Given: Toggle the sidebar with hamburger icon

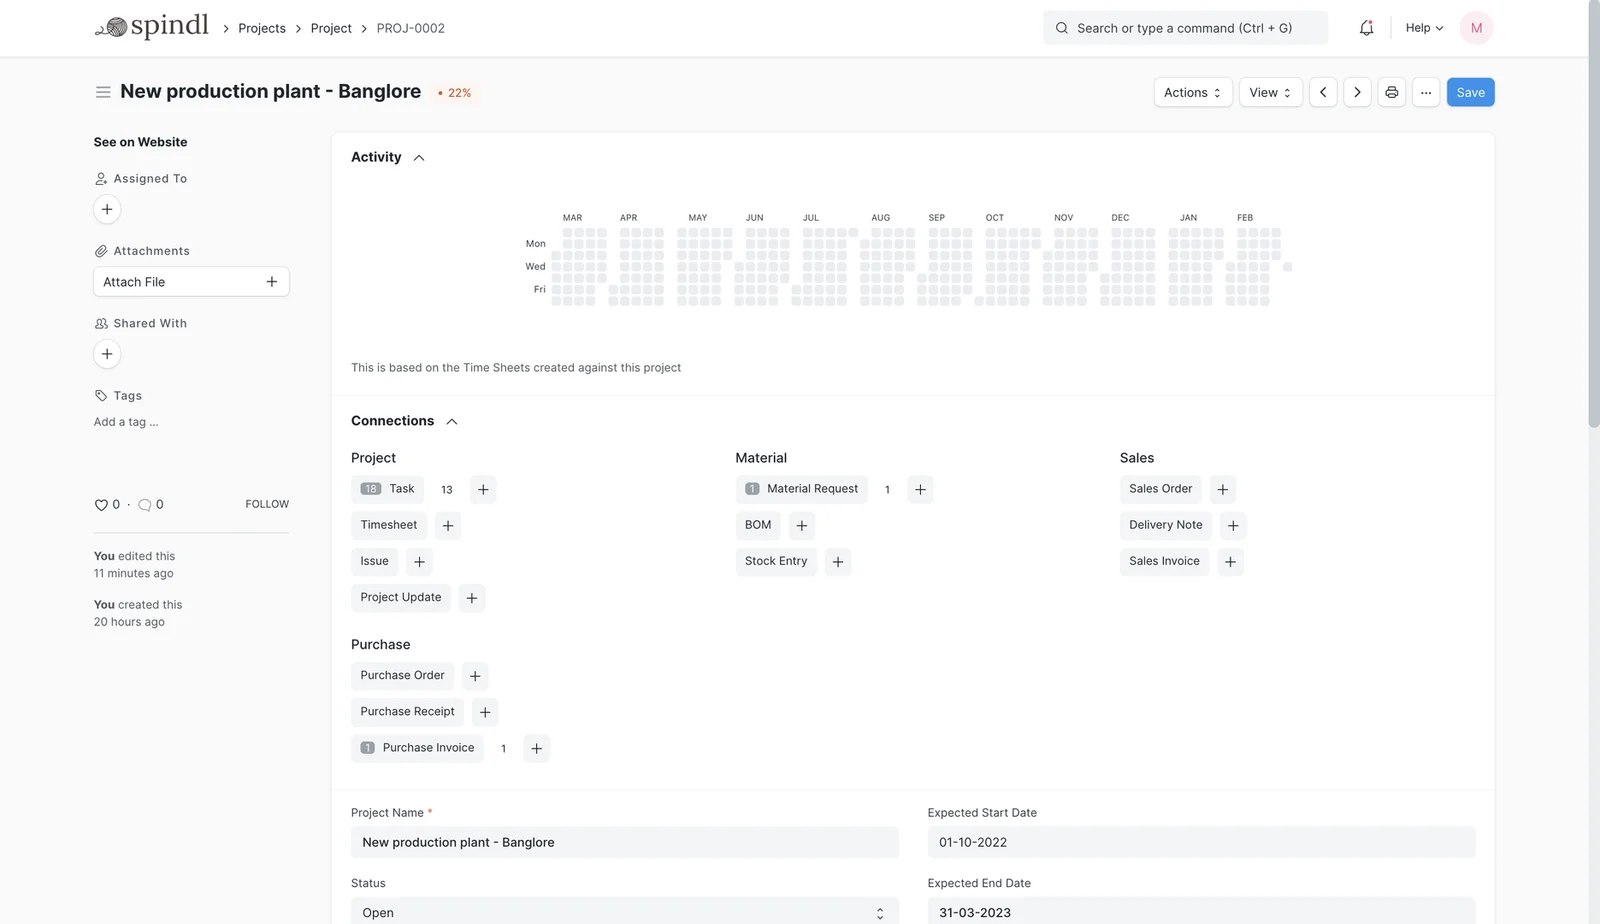Looking at the screenshot, I should coord(103,92).
